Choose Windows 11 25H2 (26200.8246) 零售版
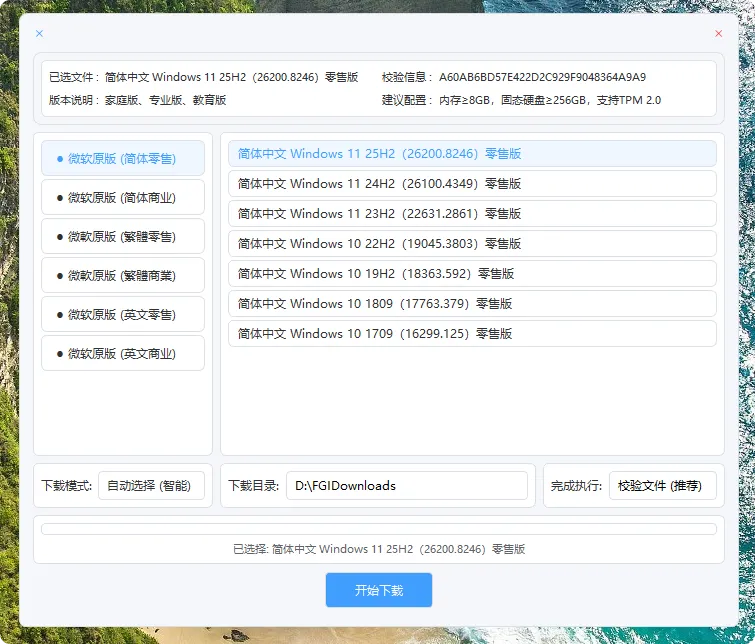Image resolution: width=755 pixels, height=644 pixels. tap(472, 154)
